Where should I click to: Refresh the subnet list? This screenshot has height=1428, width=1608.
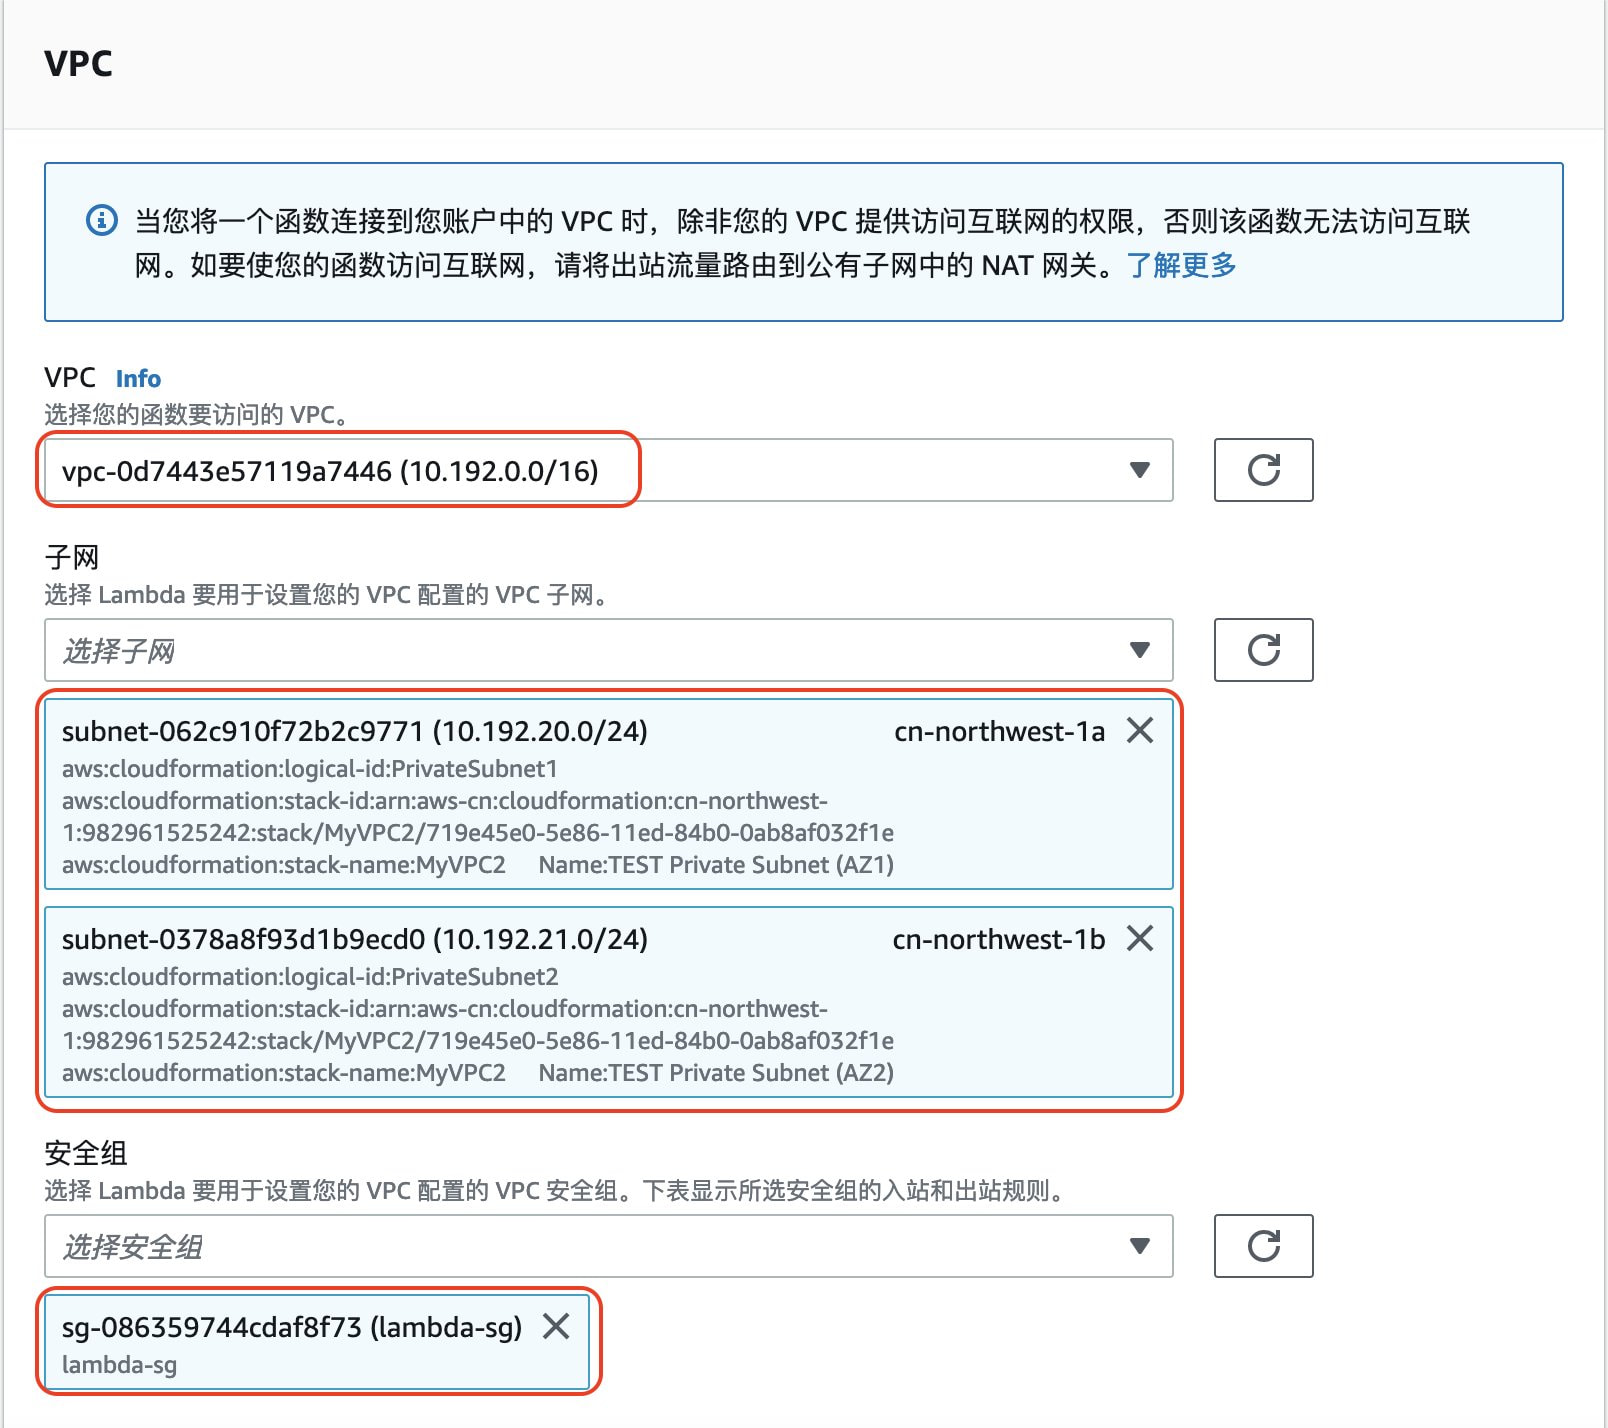(x=1263, y=650)
